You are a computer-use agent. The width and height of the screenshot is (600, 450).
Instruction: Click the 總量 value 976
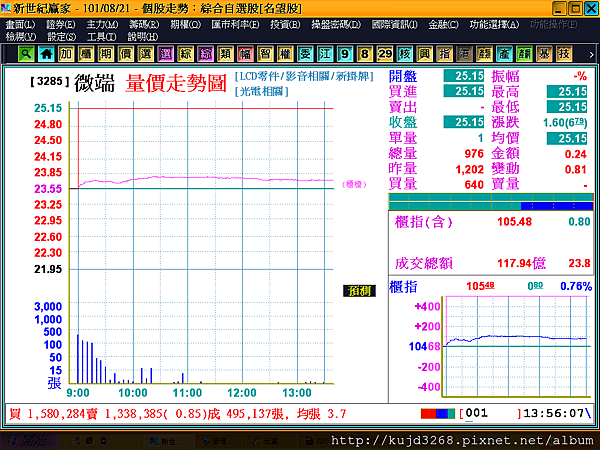point(474,154)
